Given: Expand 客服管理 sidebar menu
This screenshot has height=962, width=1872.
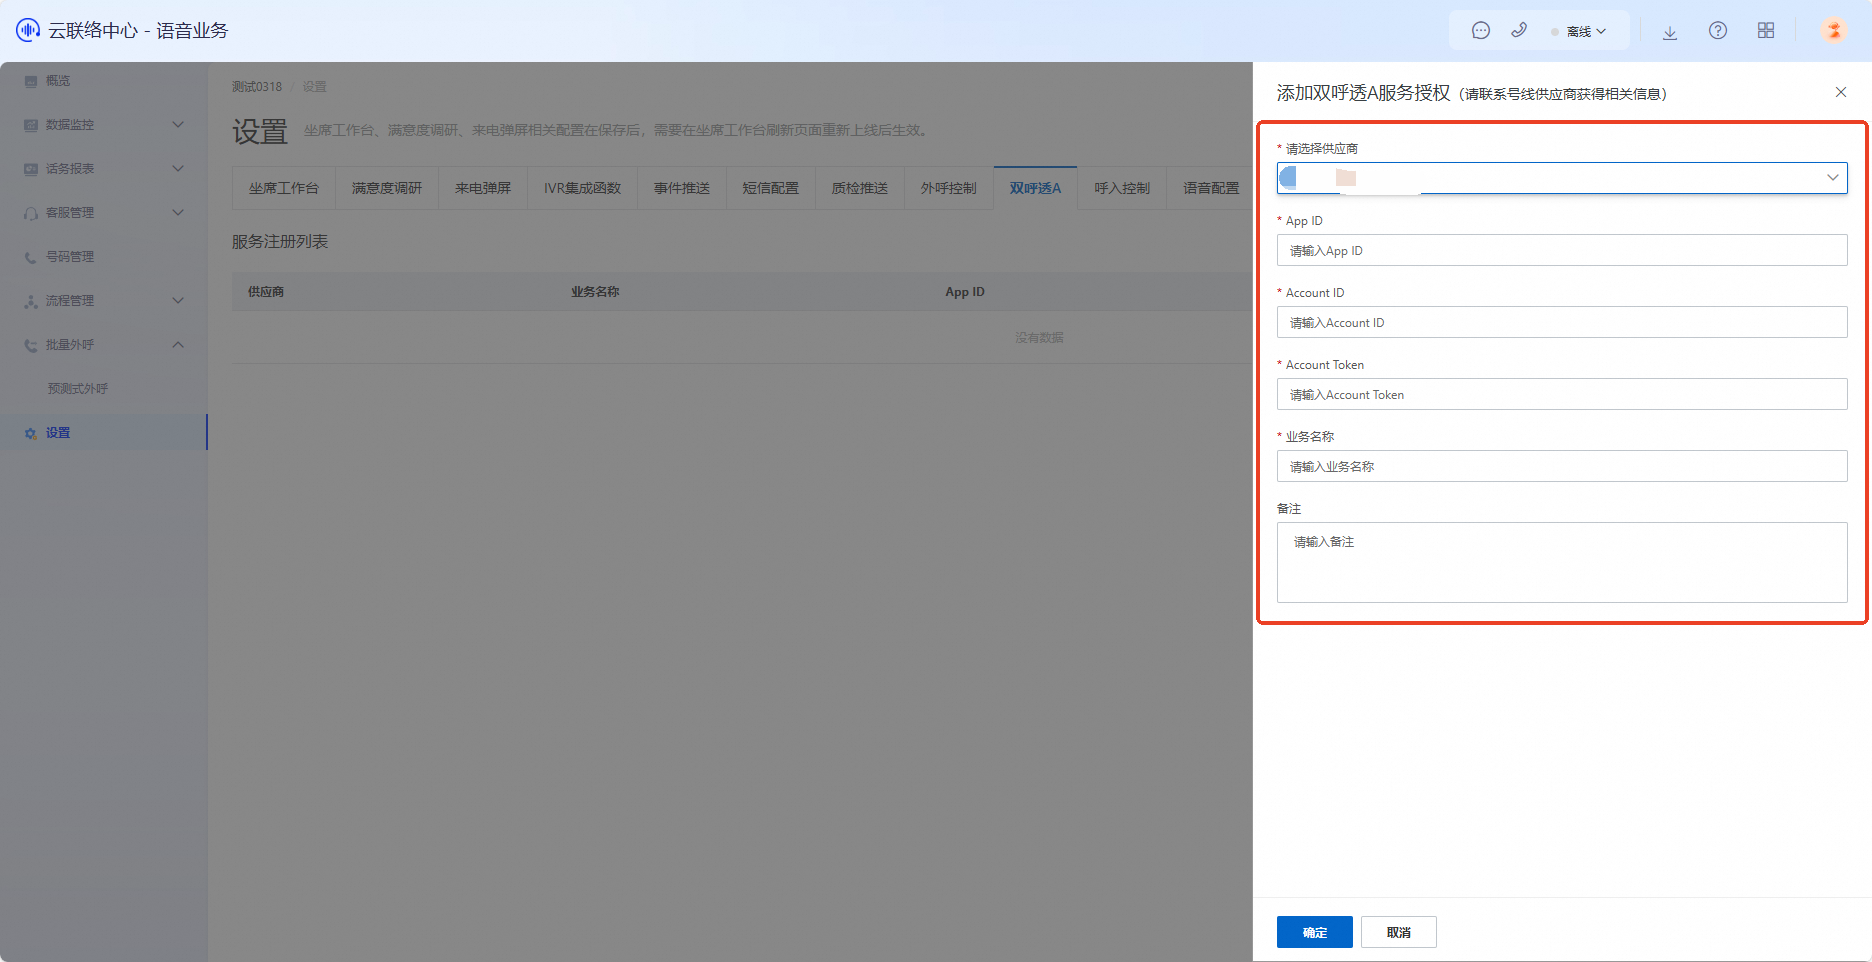Looking at the screenshot, I should 104,213.
